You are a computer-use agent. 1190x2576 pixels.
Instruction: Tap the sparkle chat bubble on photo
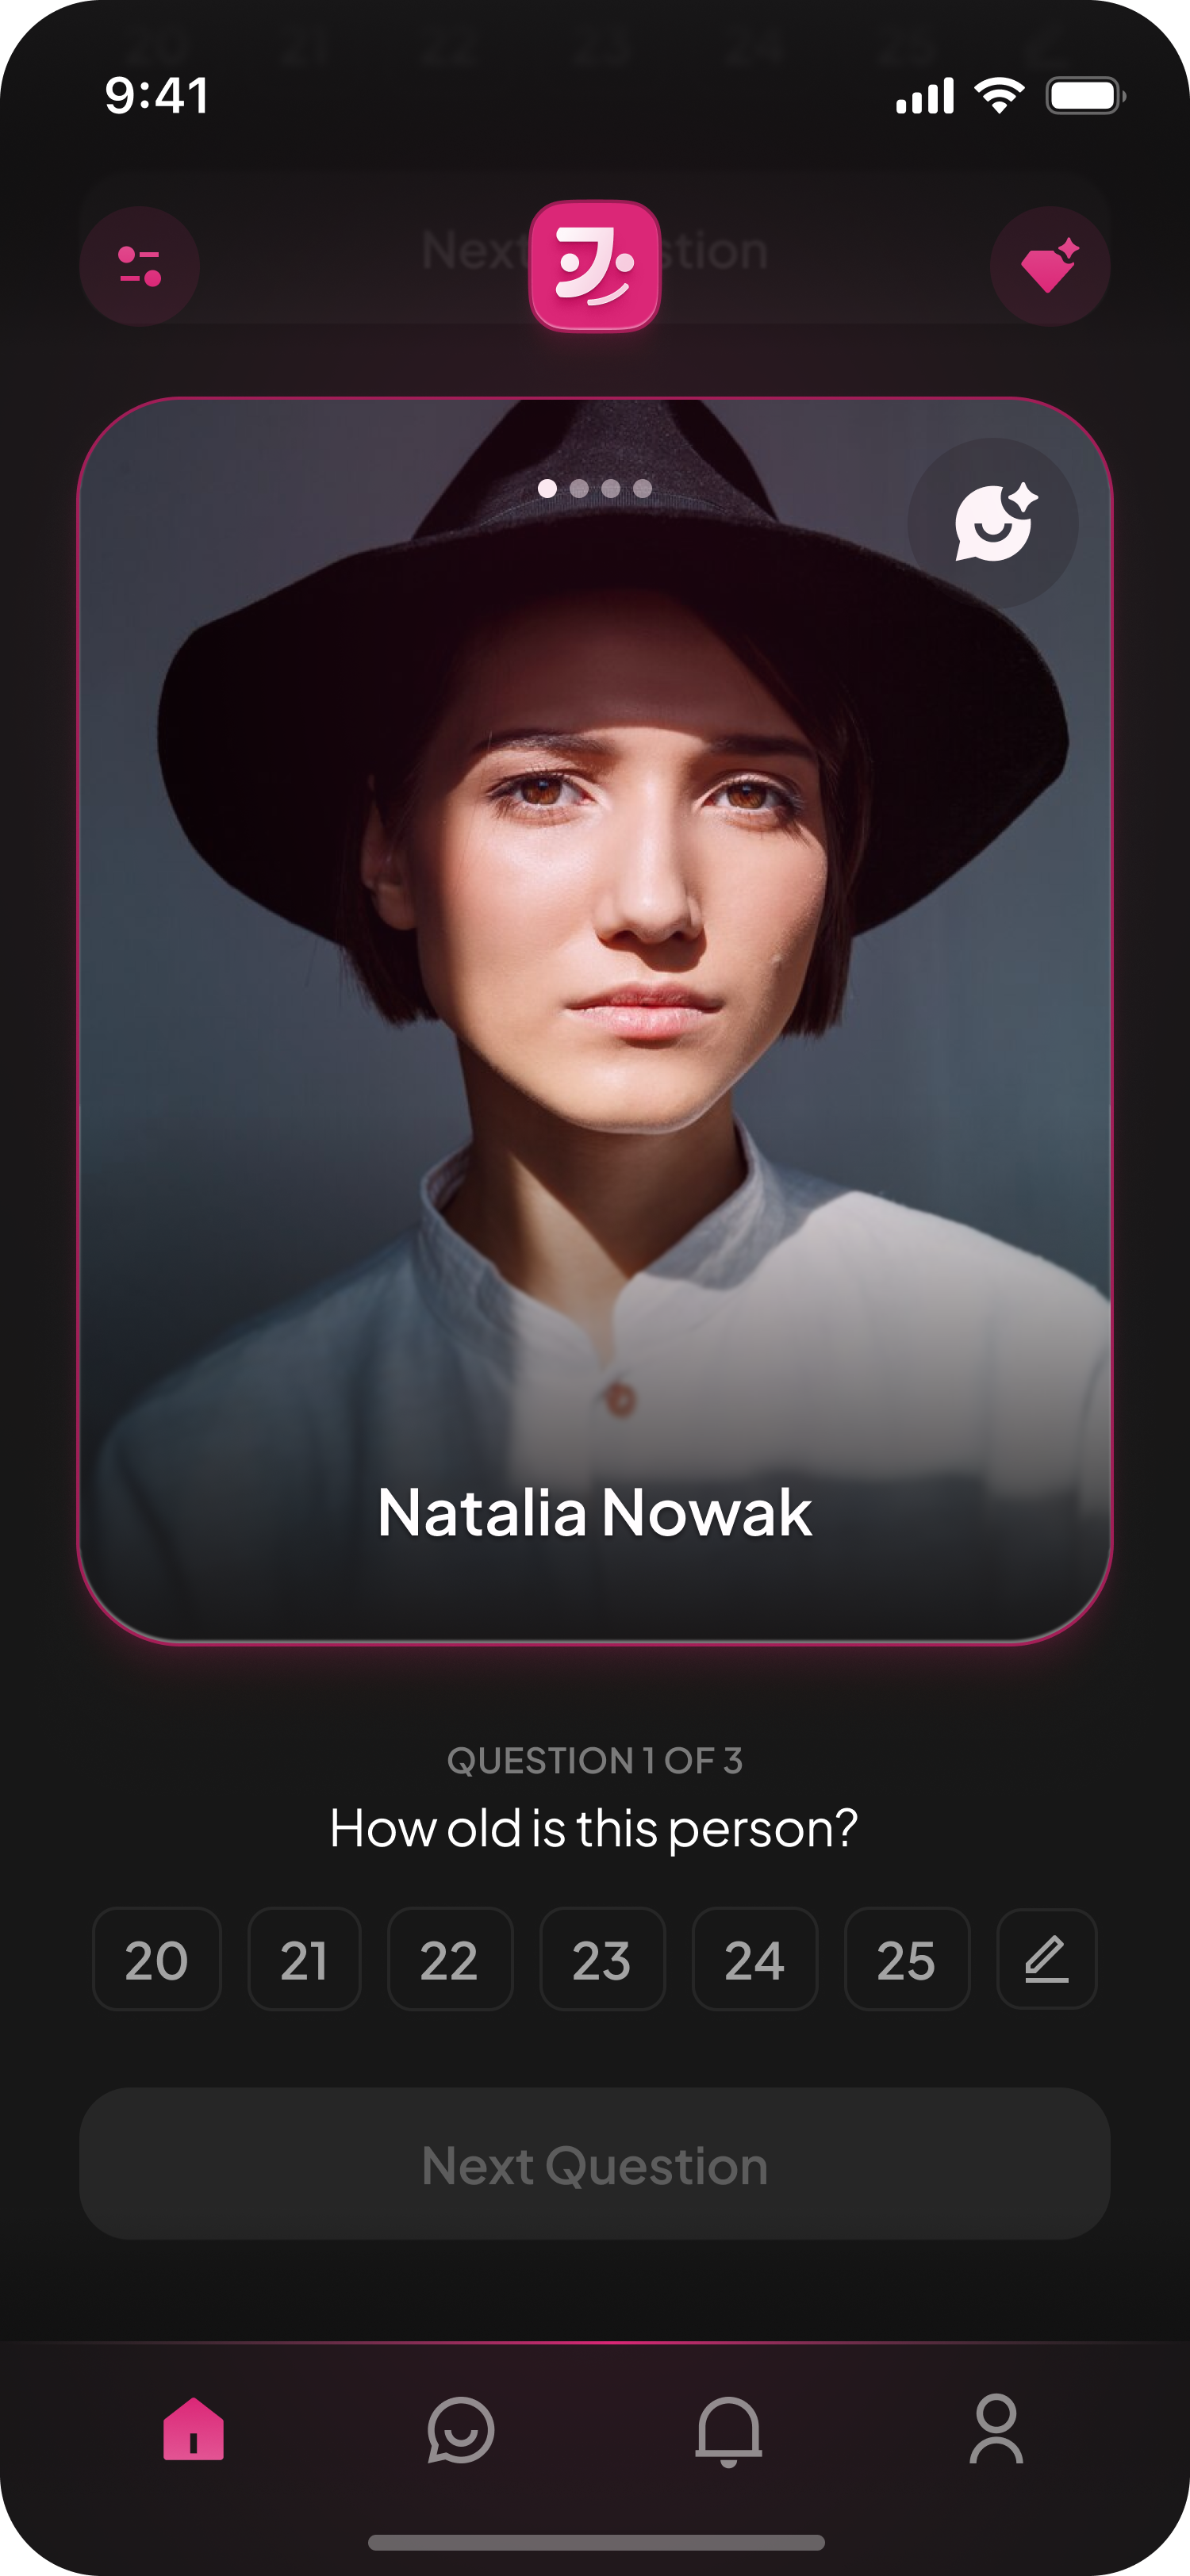(992, 523)
